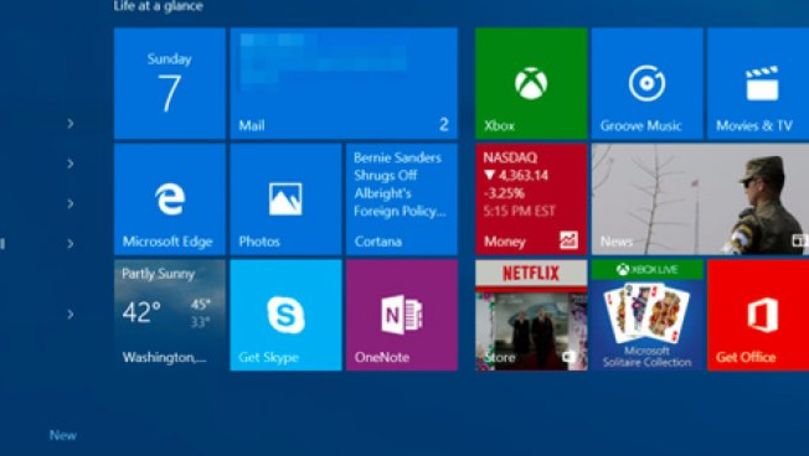
Task: Click the New label in app list
Action: coord(63,435)
